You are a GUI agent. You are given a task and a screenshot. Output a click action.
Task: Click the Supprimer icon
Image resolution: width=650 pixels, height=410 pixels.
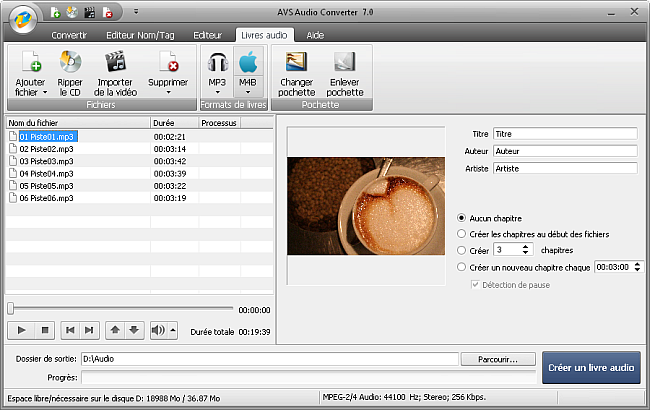point(168,61)
